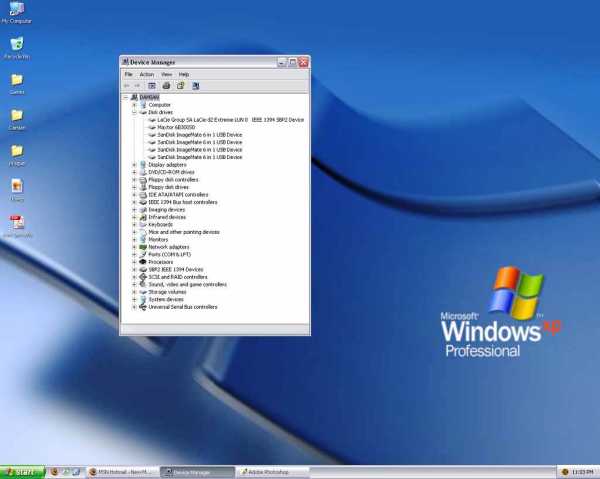Click the LaCie drive device icon

click(x=152, y=120)
